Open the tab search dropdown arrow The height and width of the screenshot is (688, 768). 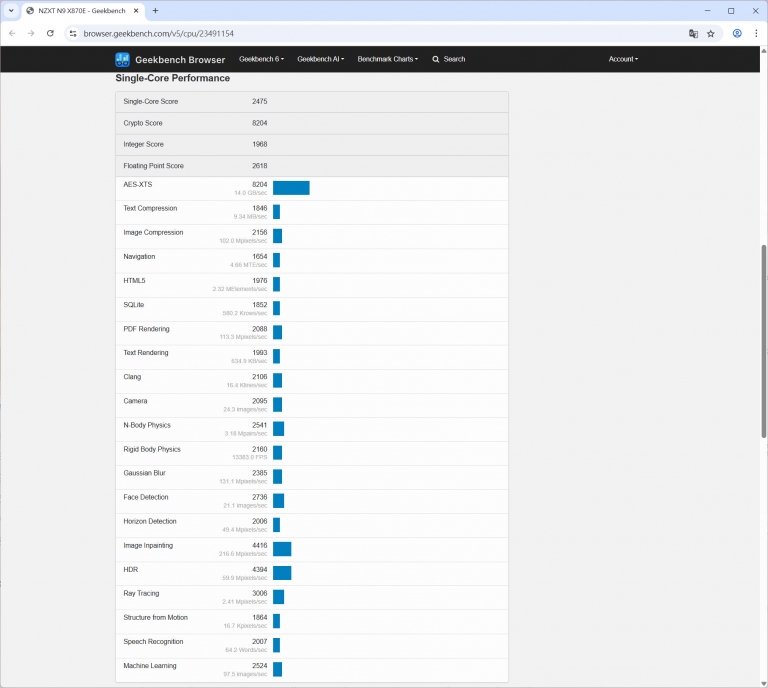tap(11, 10)
